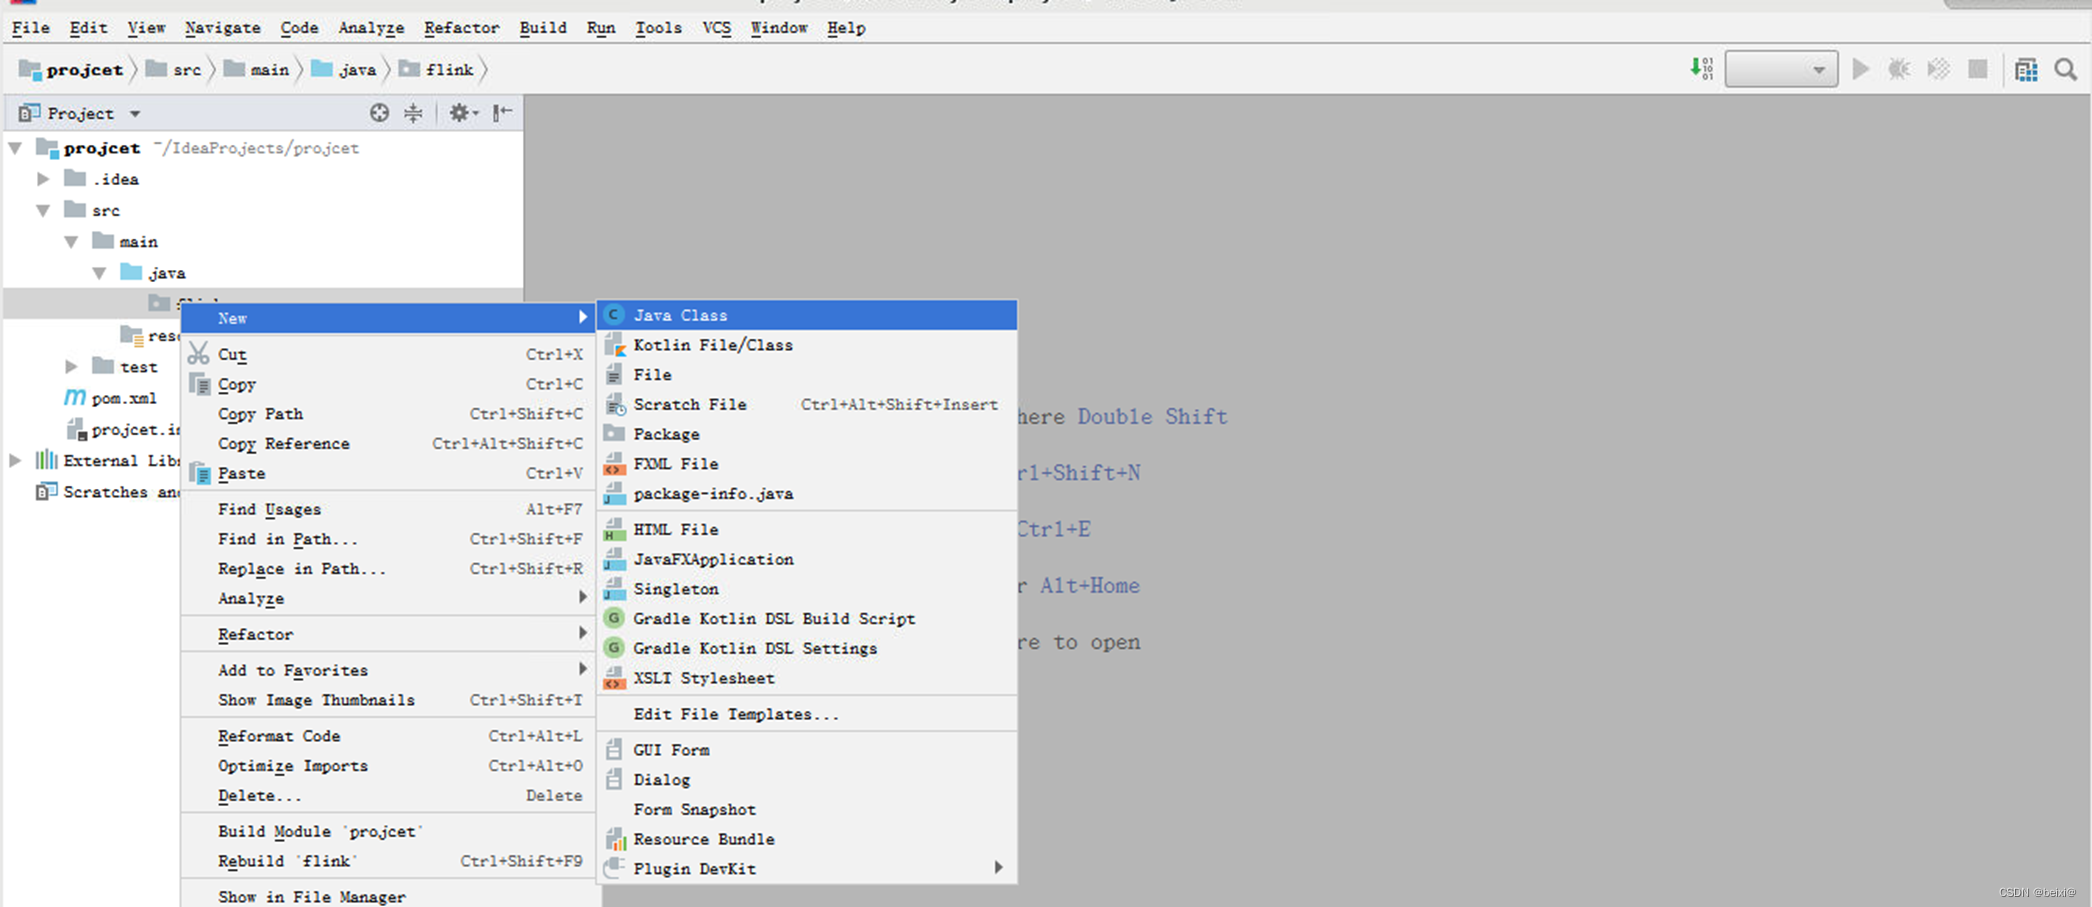Open the VCS menu
This screenshot has width=2092, height=907.
click(x=716, y=28)
